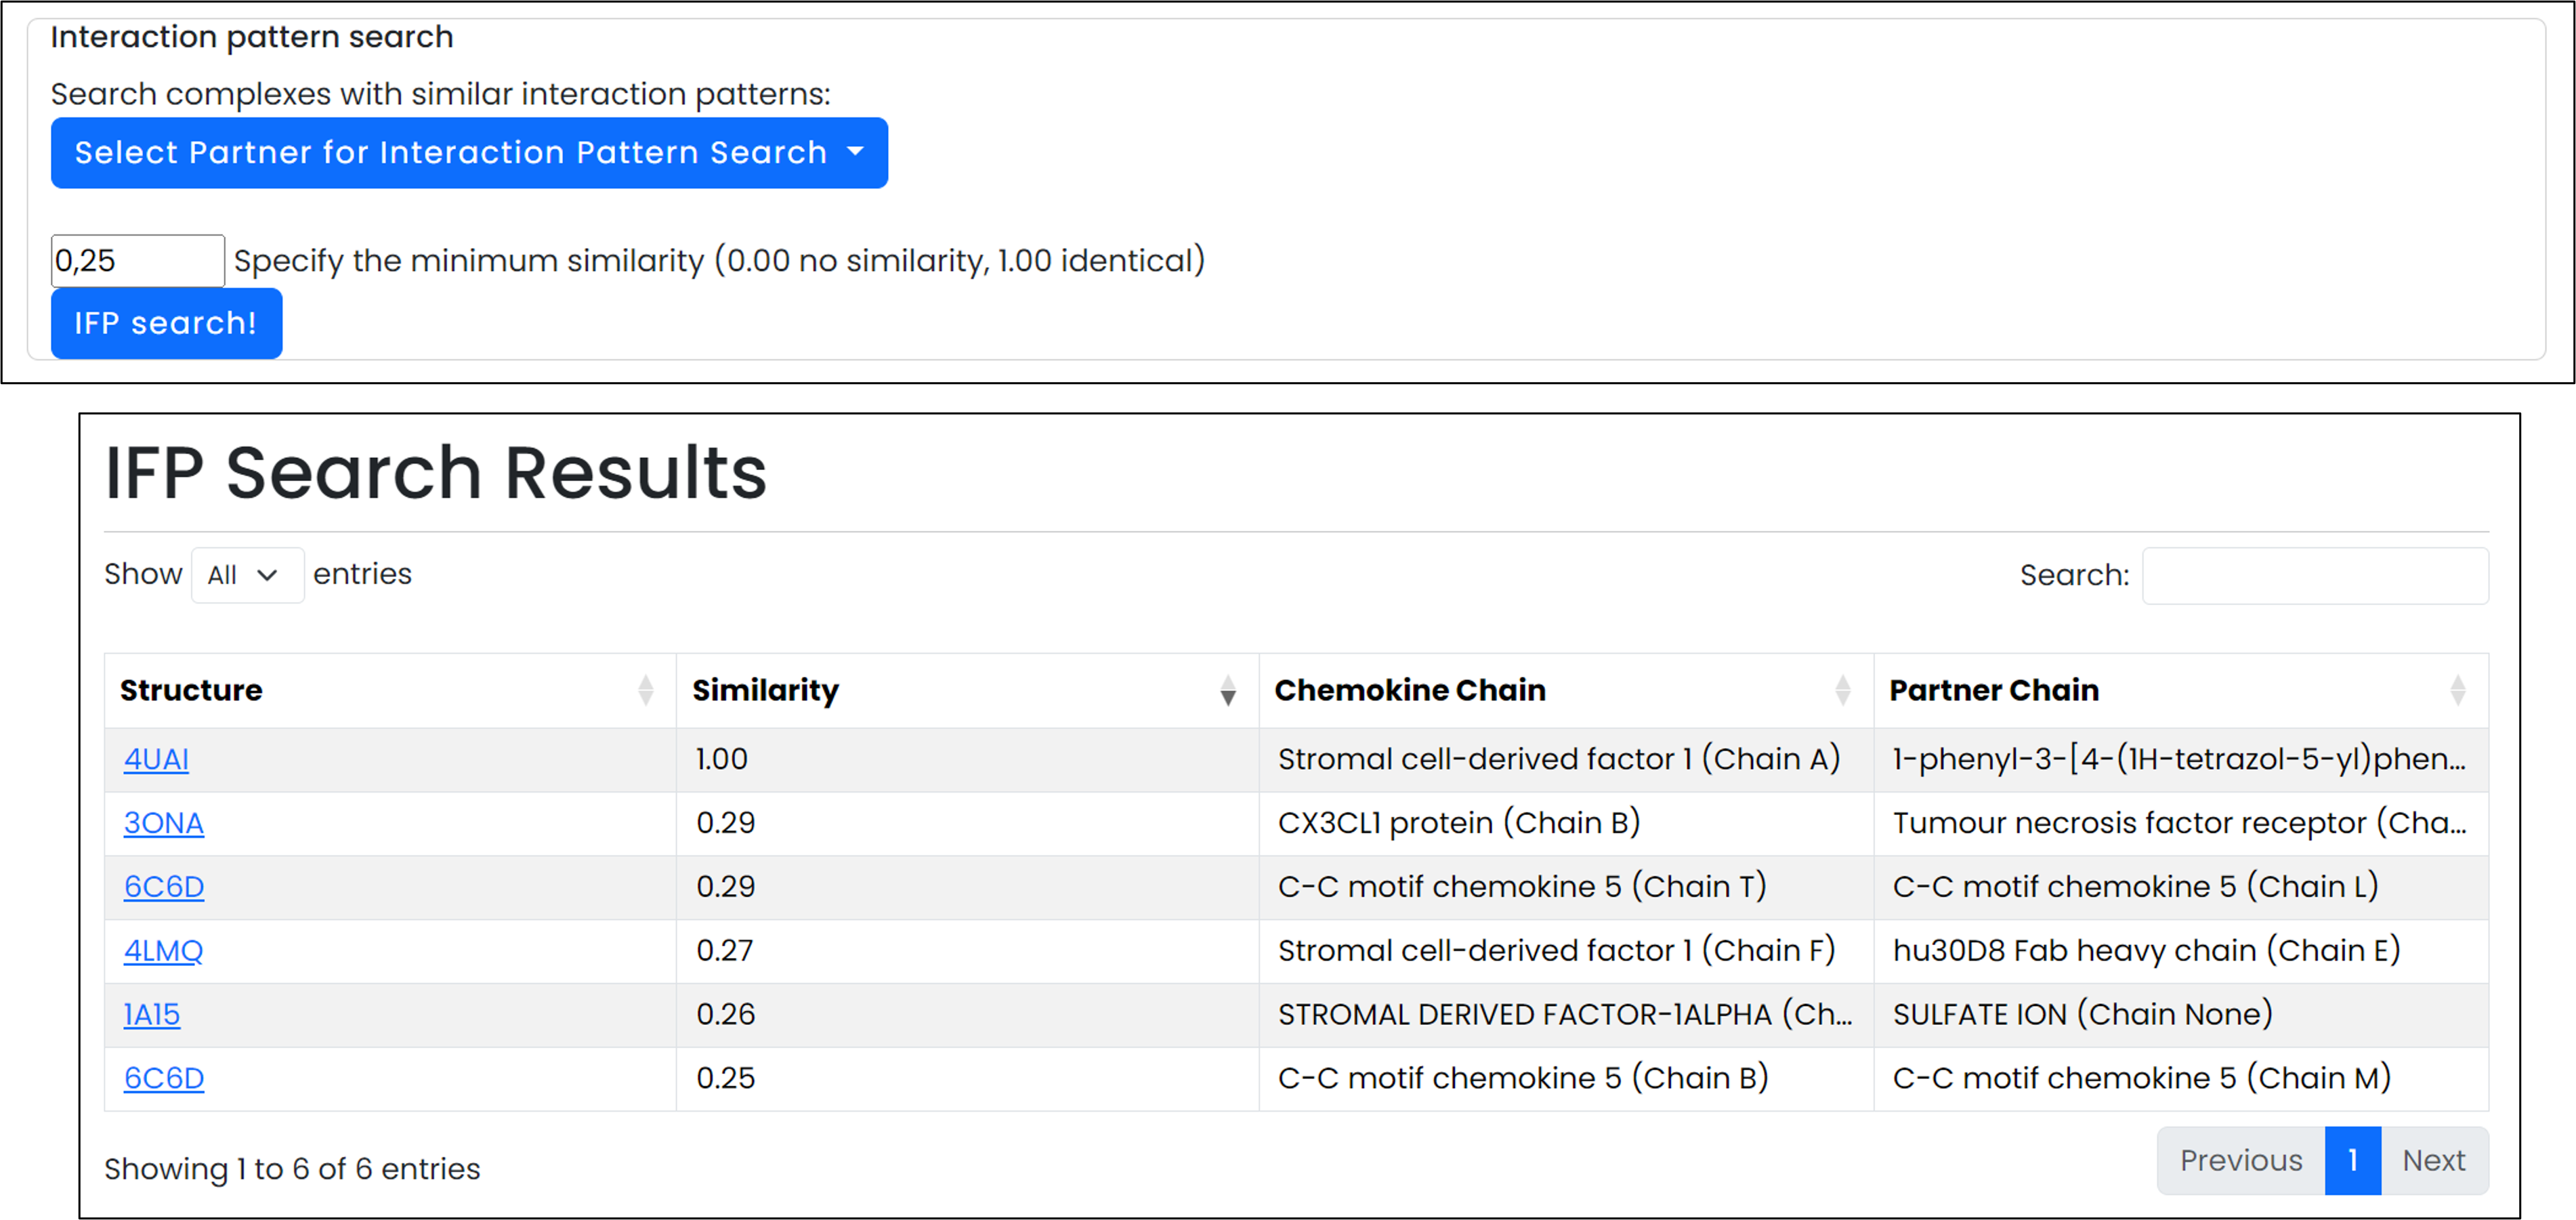The image size is (2576, 1220).
Task: Sort by Partner Chain column arrows
Action: click(2457, 690)
